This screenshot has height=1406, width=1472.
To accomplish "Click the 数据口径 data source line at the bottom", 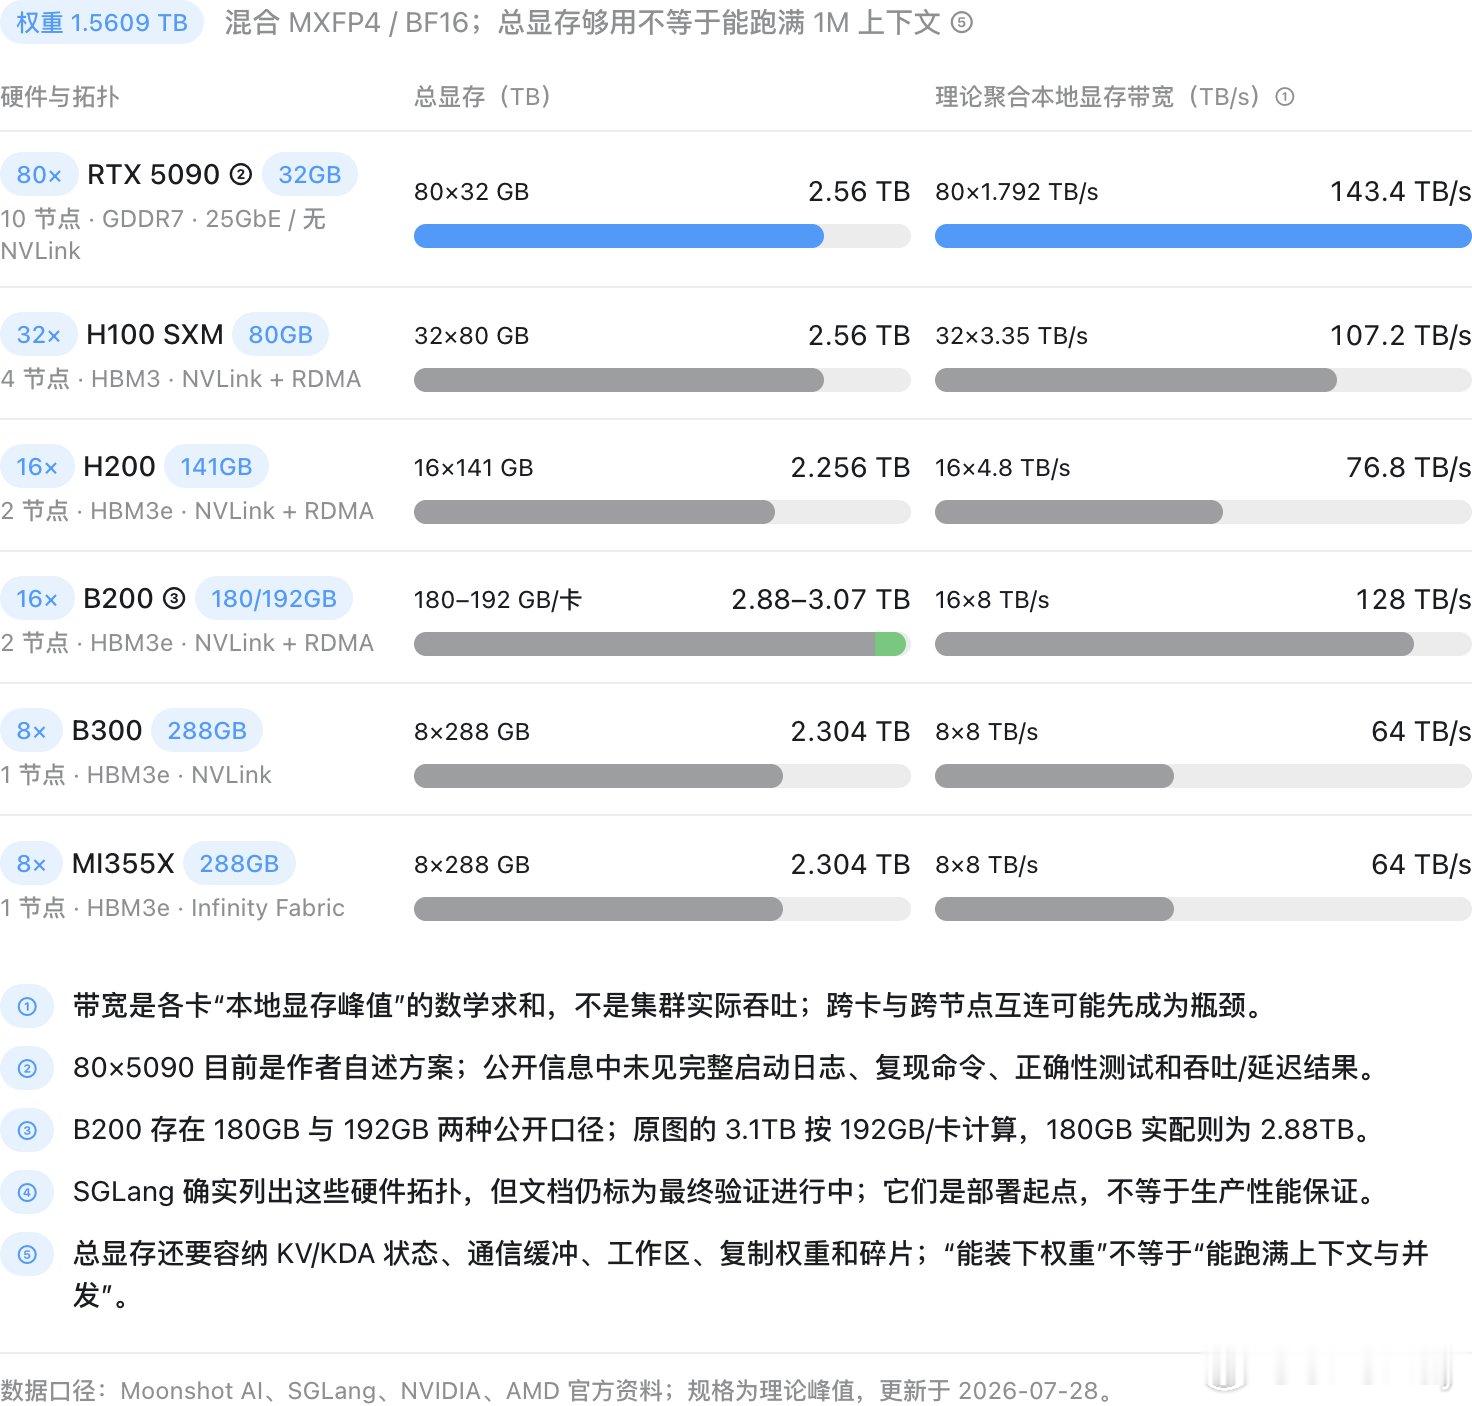I will coord(556,1391).
